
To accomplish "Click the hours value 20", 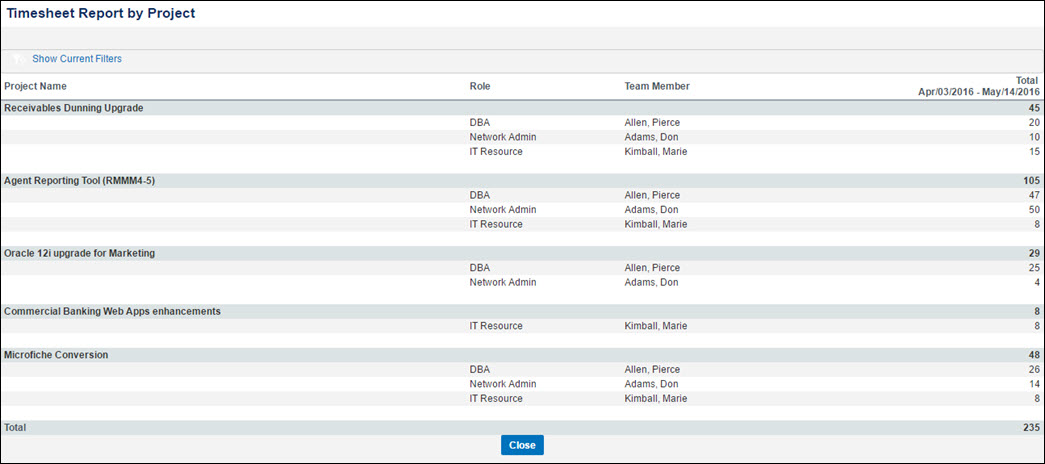I will point(1034,123).
